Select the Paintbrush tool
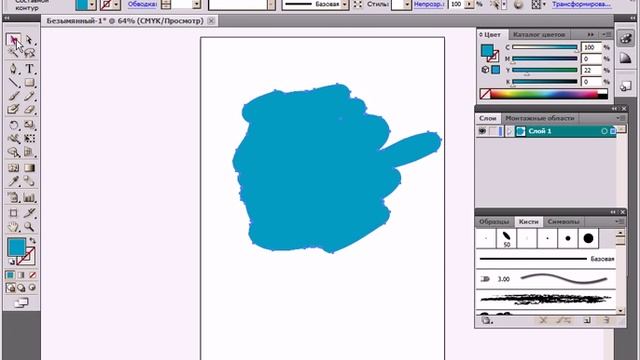The height and width of the screenshot is (360, 640). click(13, 96)
